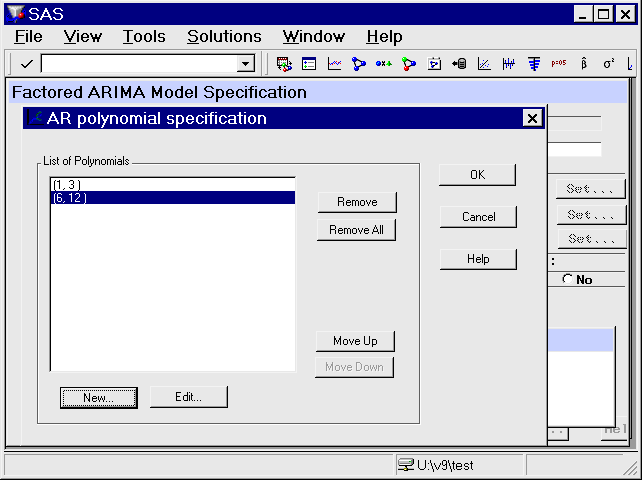
Task: Click the Edit... button
Action: click(x=188, y=396)
